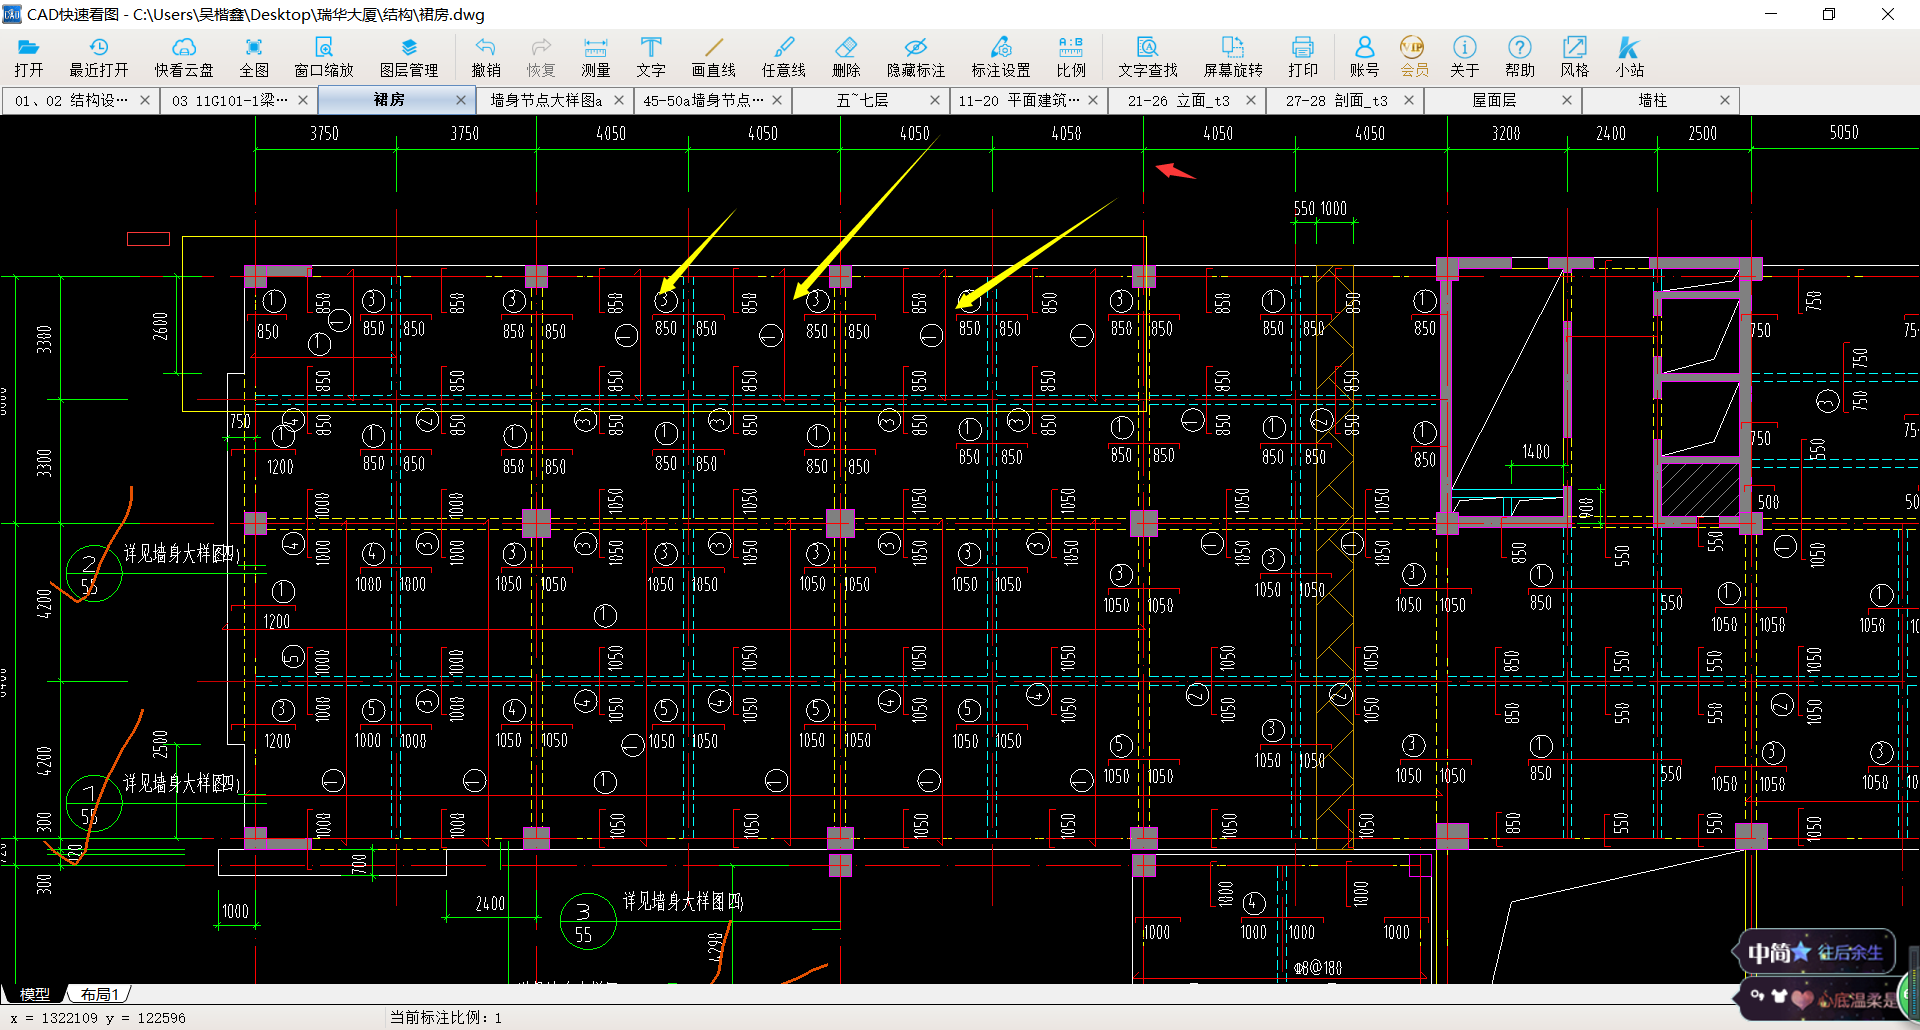Select the 文字 text tool
The image size is (1920, 1030).
click(651, 57)
